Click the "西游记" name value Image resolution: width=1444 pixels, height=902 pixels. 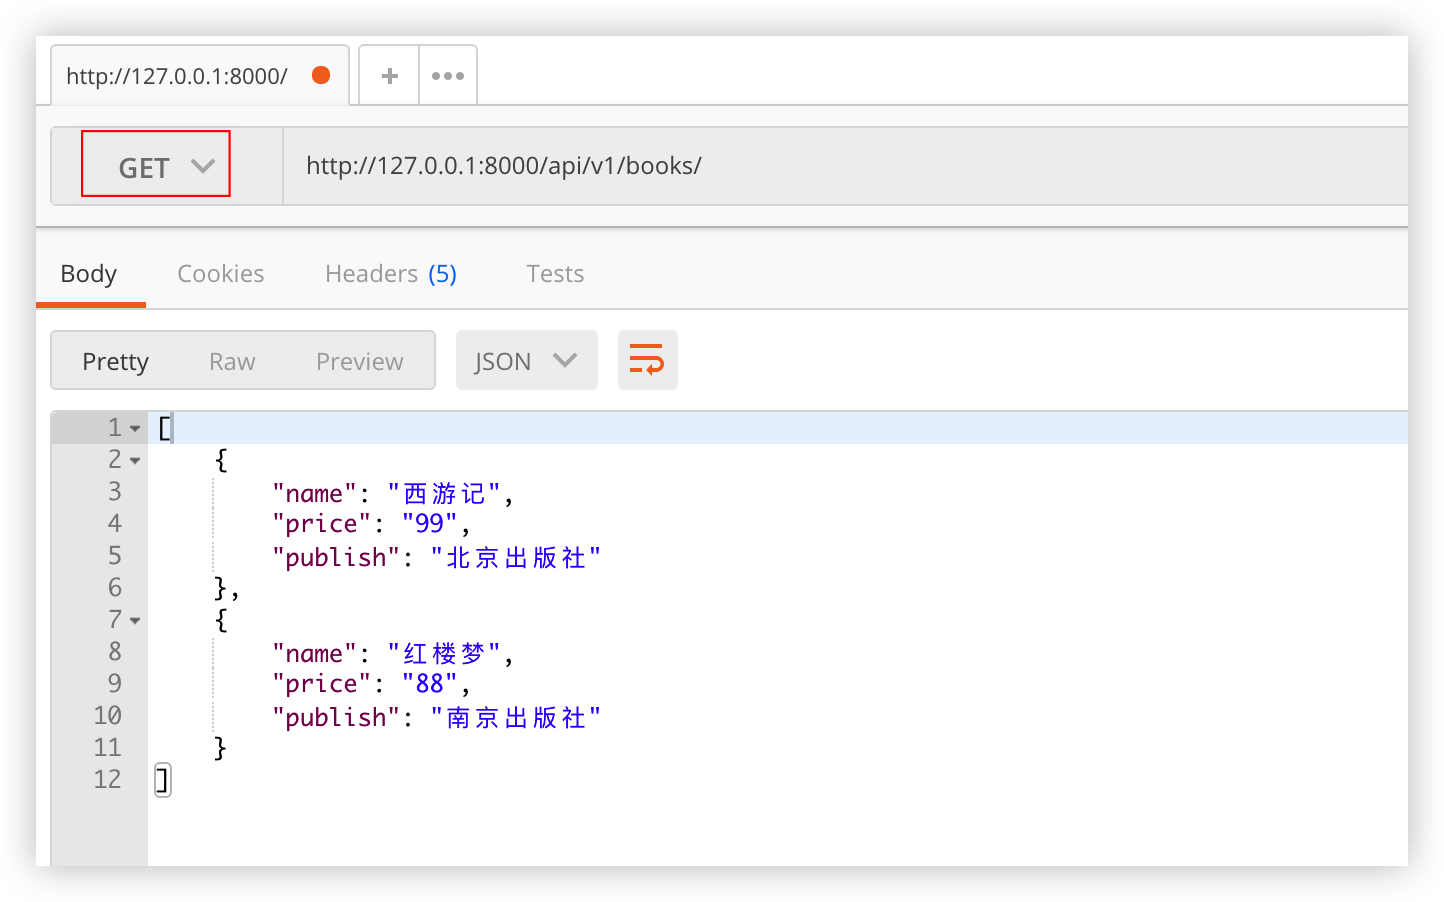pos(444,493)
